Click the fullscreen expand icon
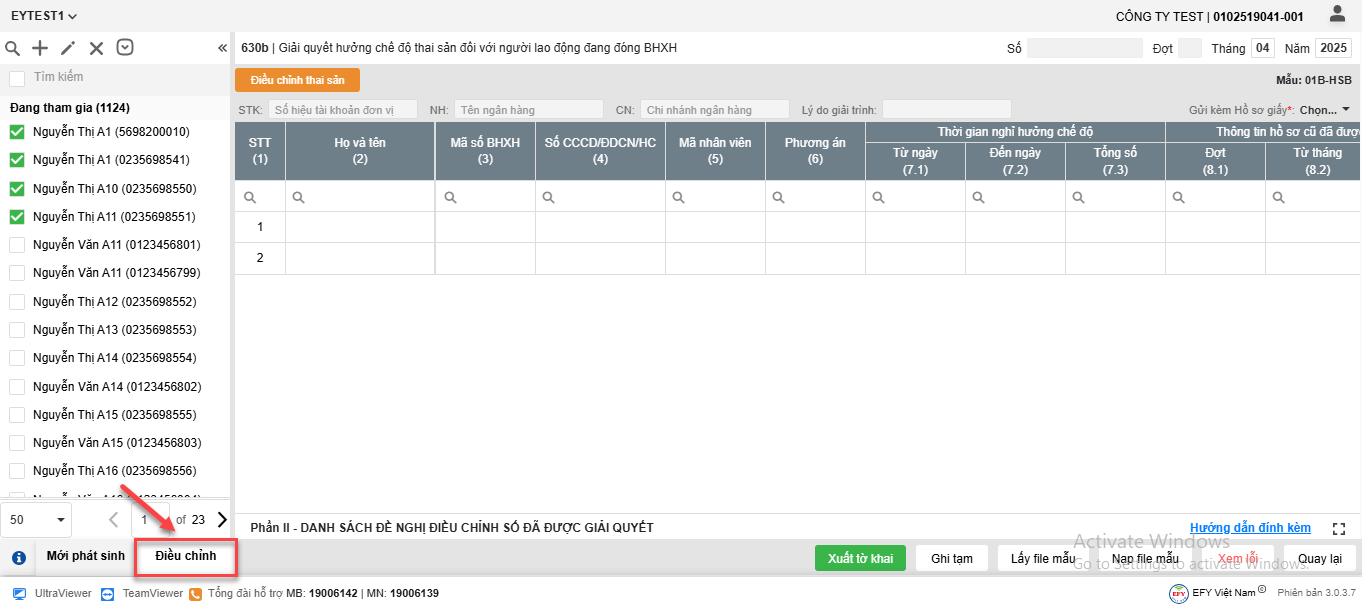Viewport: 1362px width, 605px height. [1340, 528]
